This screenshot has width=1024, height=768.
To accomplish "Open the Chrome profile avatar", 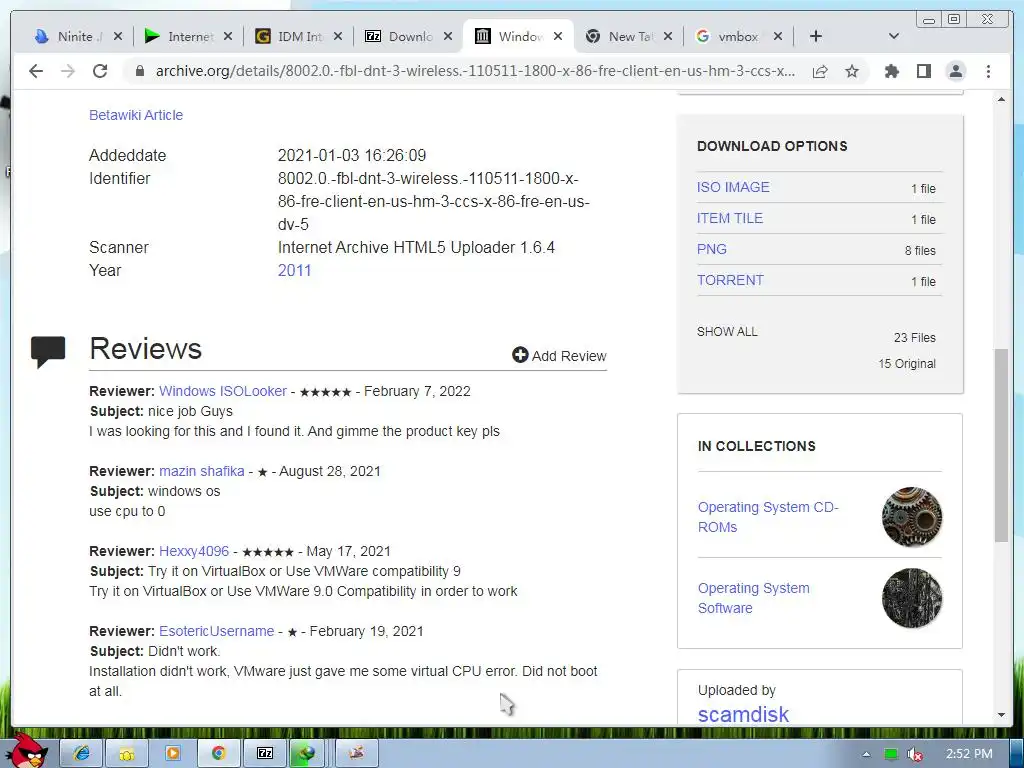I will pyautogui.click(x=955, y=71).
